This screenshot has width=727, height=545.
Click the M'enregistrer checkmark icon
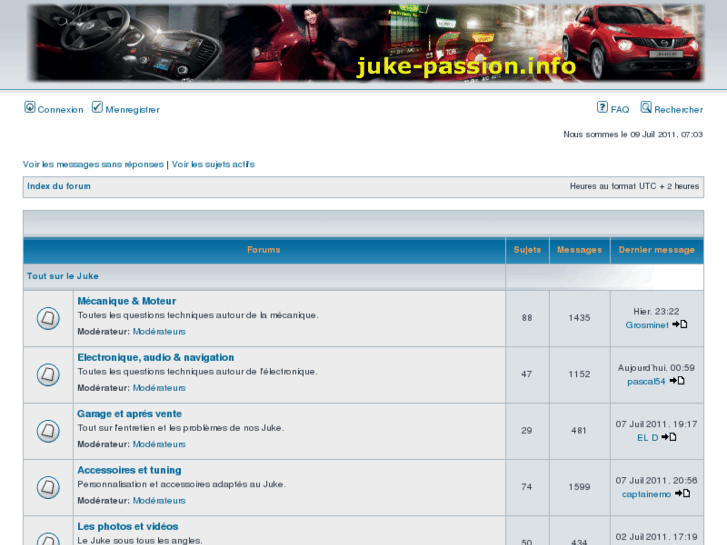[97, 107]
